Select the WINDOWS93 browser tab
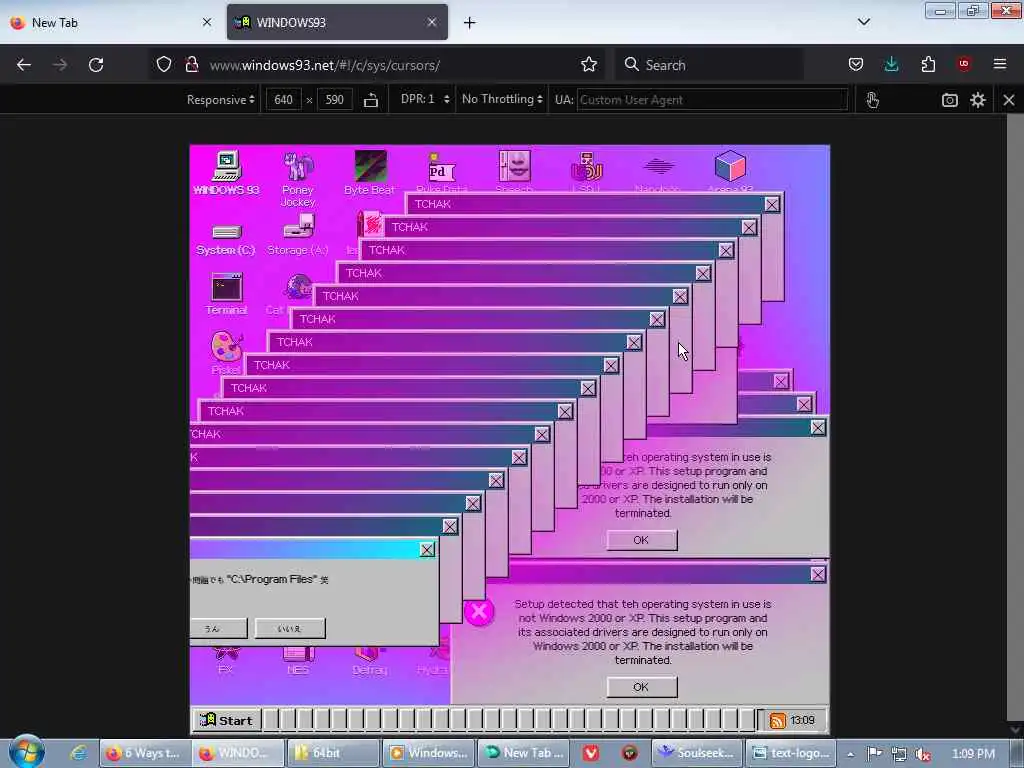 click(x=337, y=22)
